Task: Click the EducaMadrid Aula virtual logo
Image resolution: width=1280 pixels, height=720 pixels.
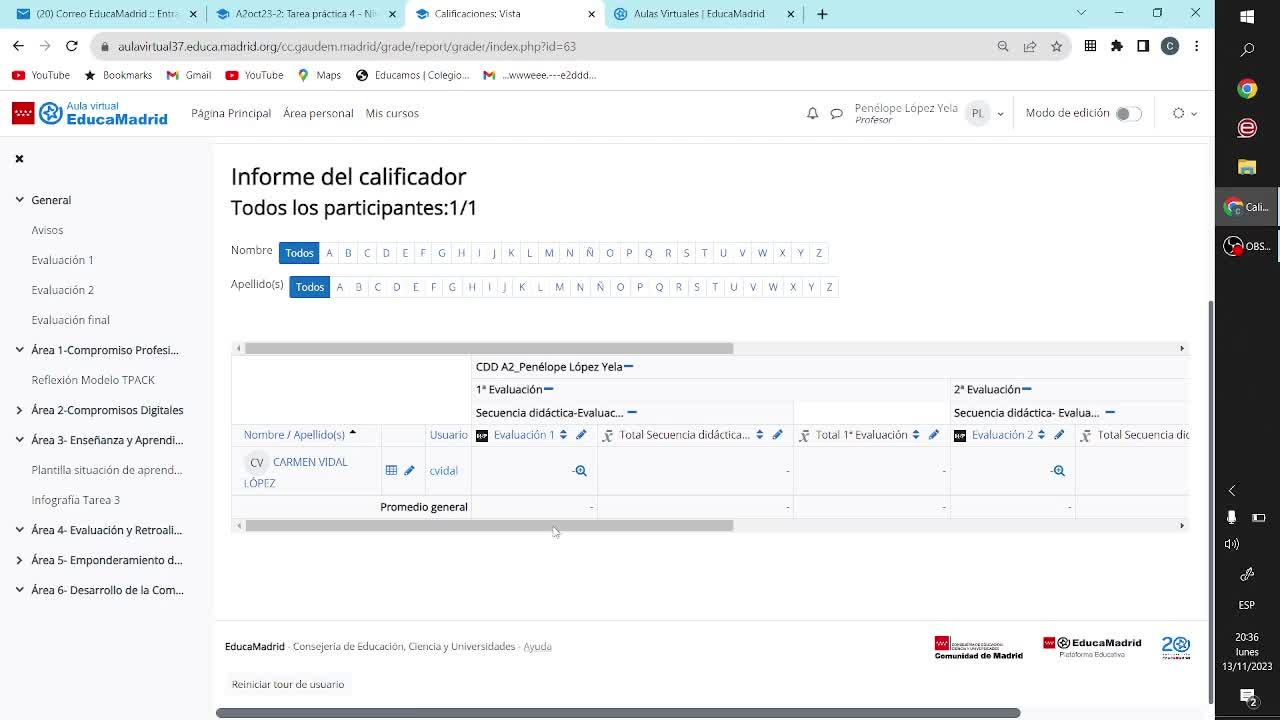Action: pyautogui.click(x=90, y=113)
